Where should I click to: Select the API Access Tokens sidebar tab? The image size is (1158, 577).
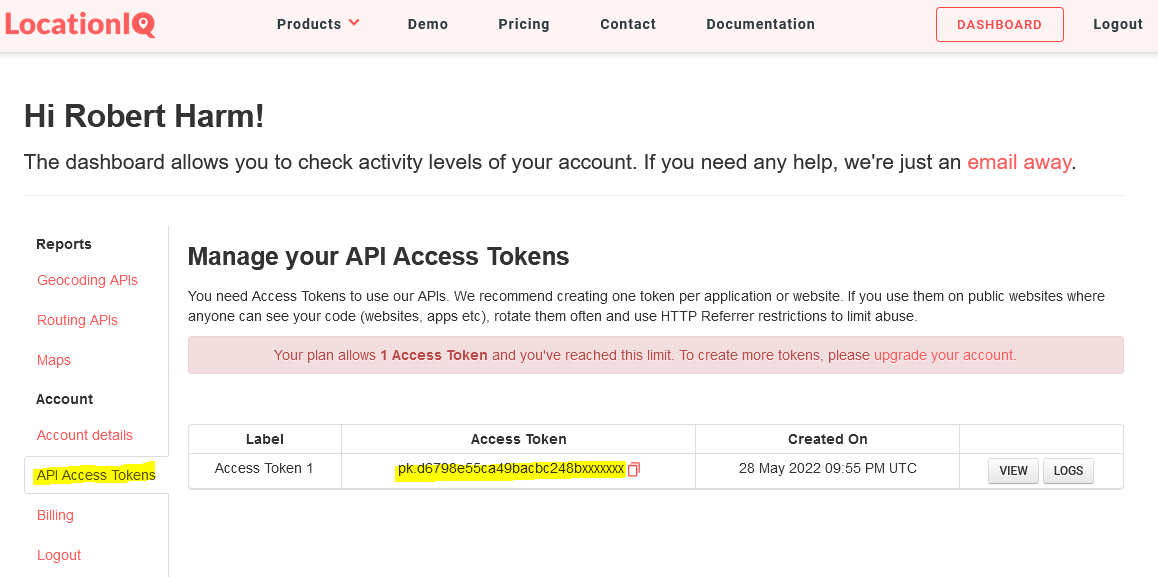(96, 475)
